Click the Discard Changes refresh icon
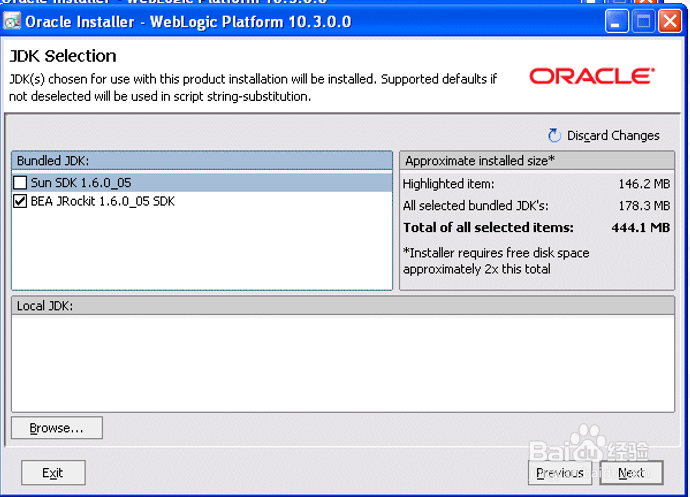 pos(554,135)
